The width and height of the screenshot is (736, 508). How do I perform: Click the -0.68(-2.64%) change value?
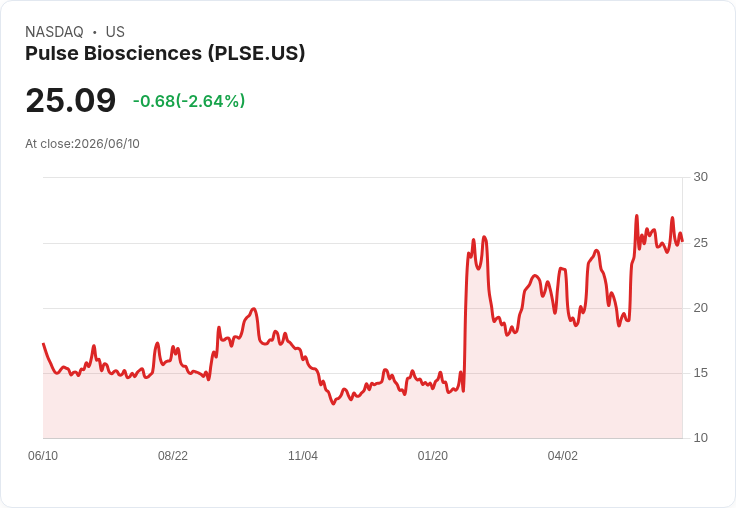tap(189, 101)
